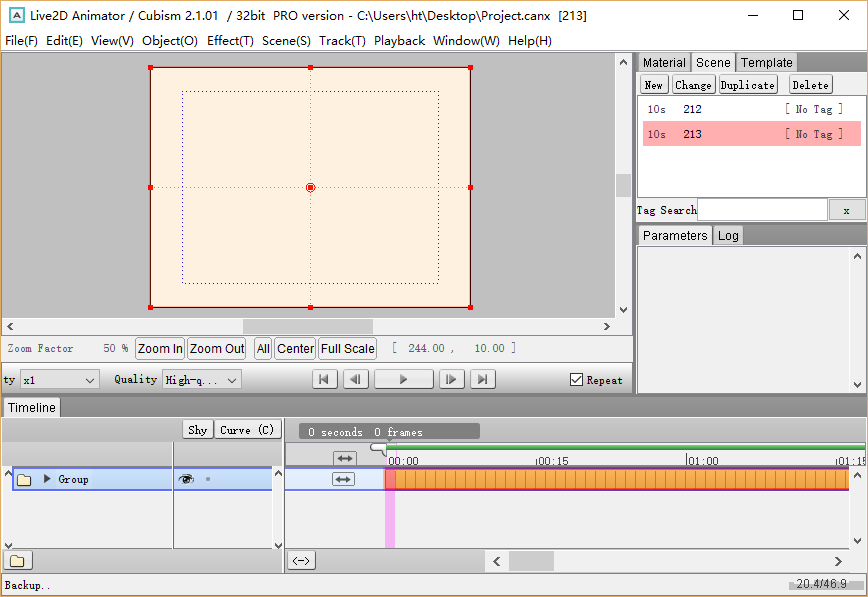This screenshot has height=597, width=868.
Task: Step back one frame button
Action: 355,379
